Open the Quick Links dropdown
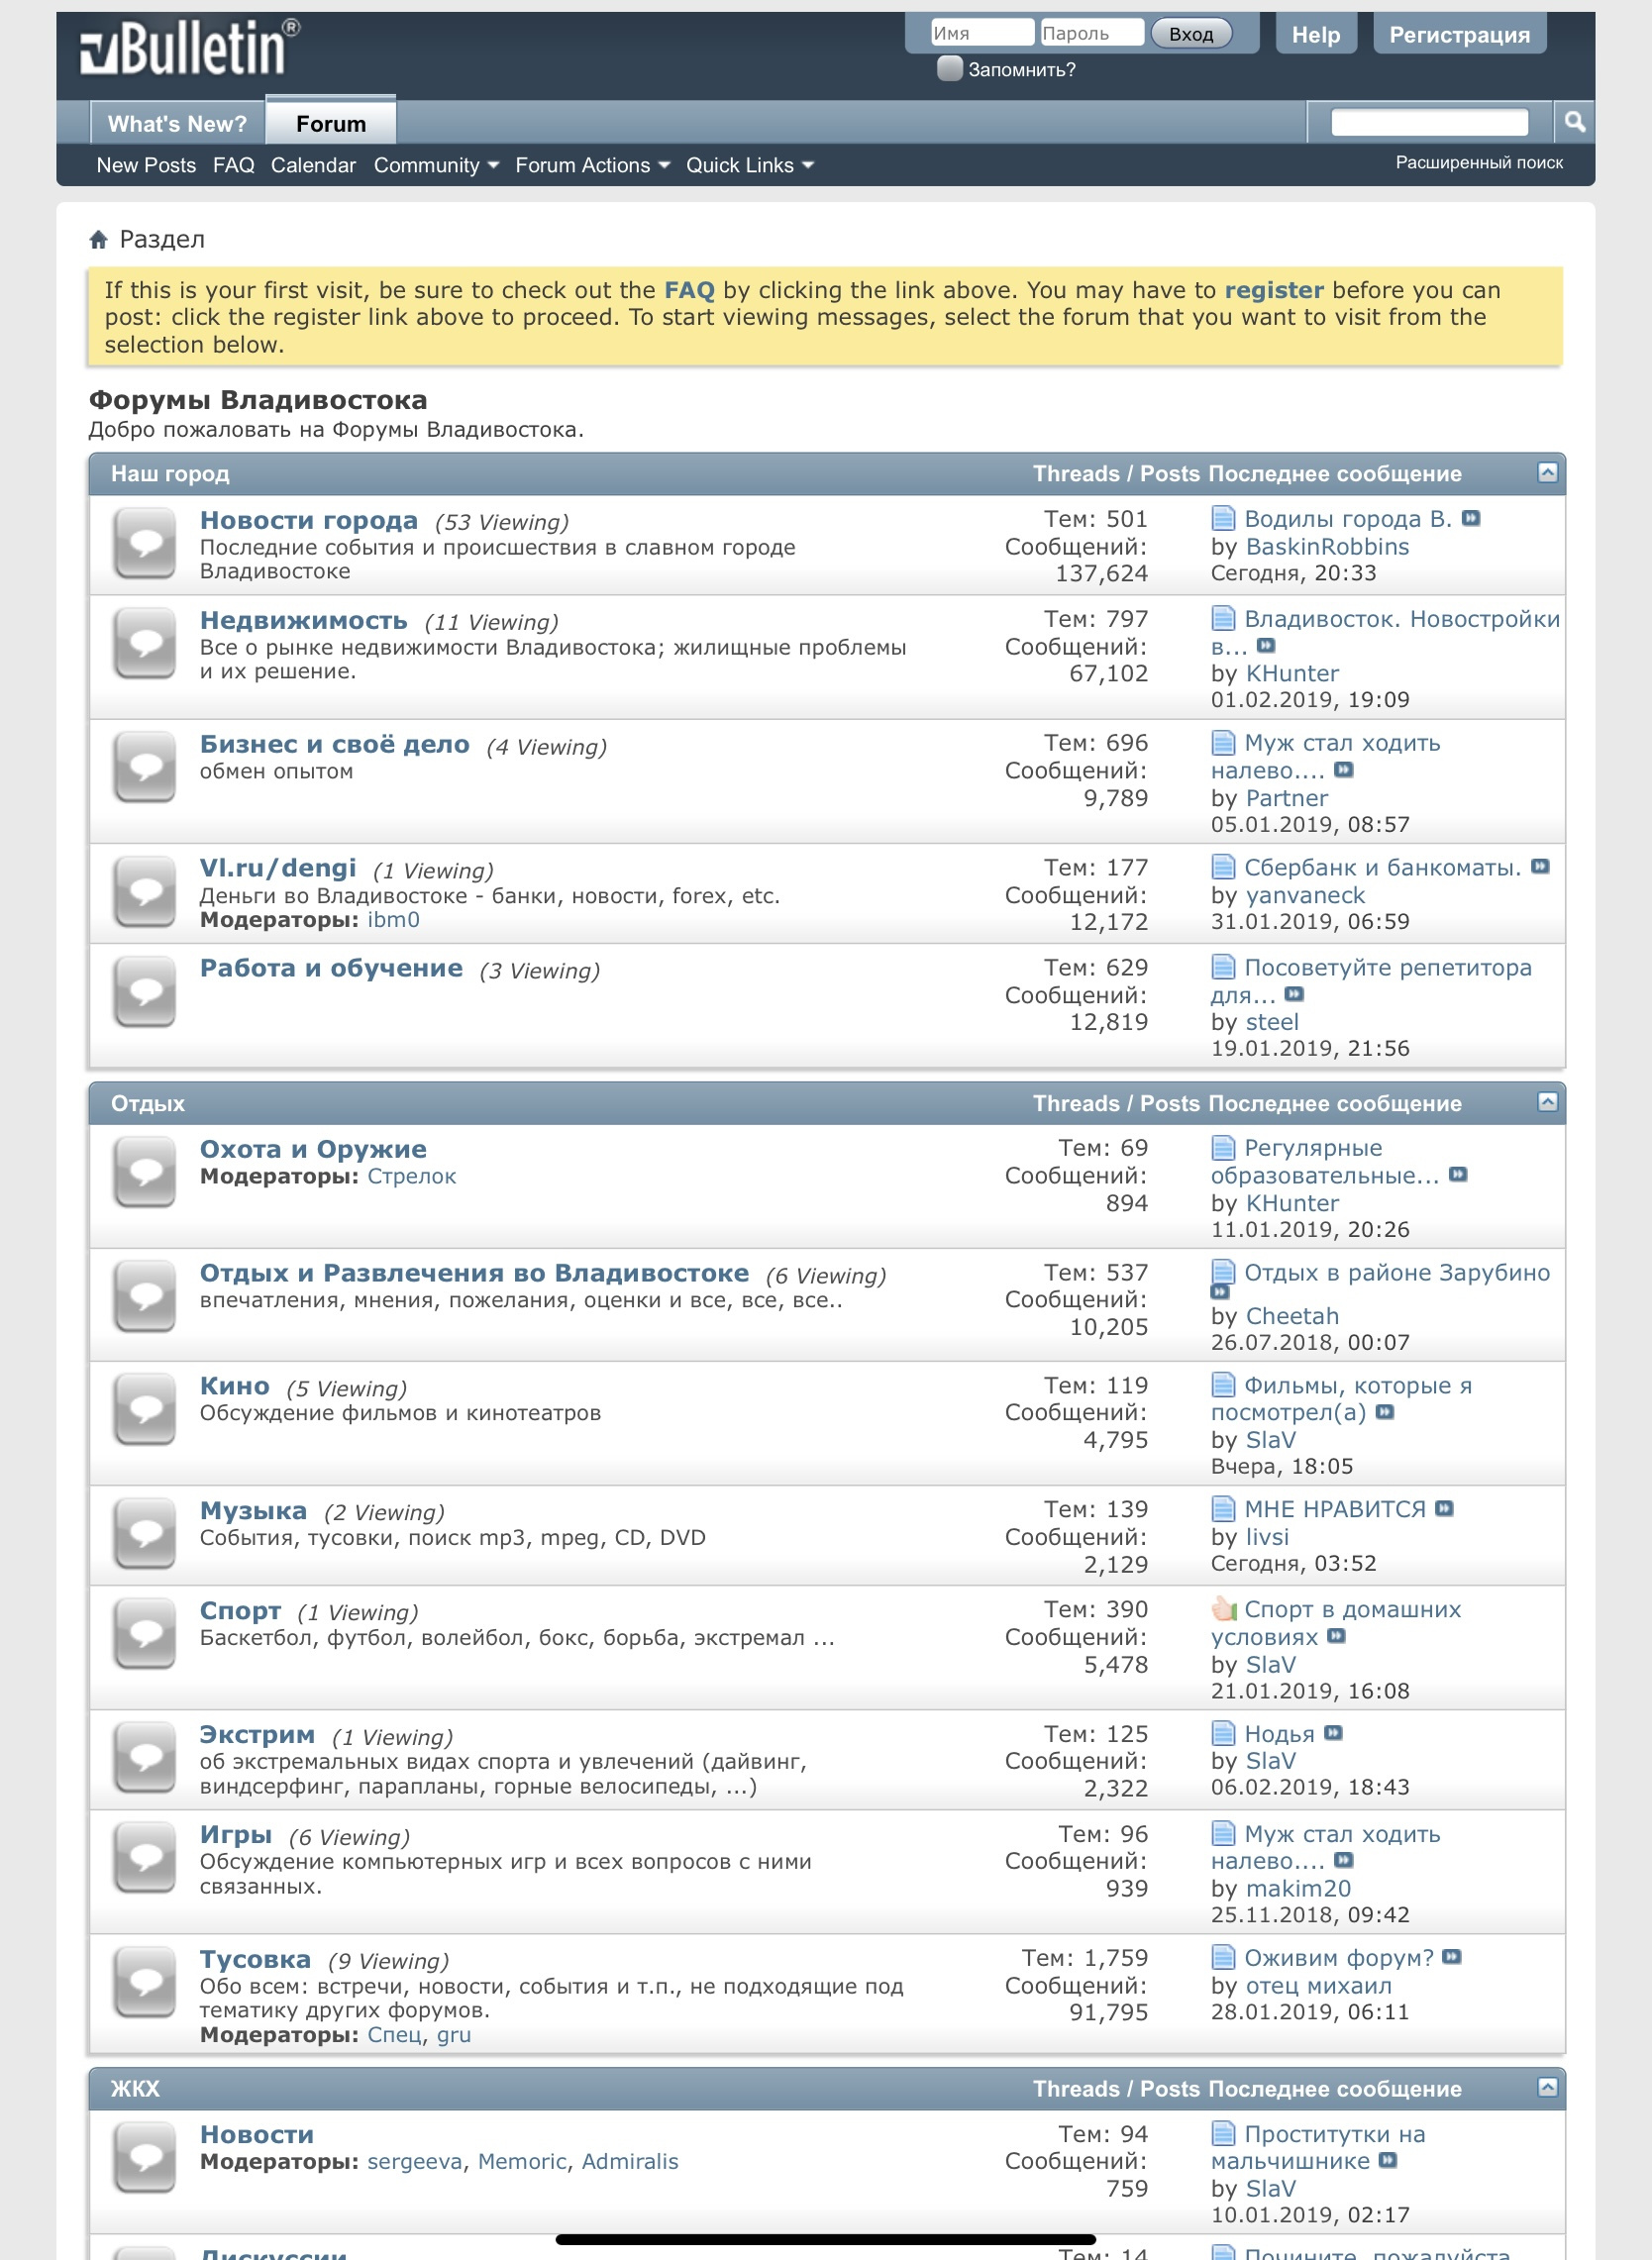1652x2260 pixels. 750,165
